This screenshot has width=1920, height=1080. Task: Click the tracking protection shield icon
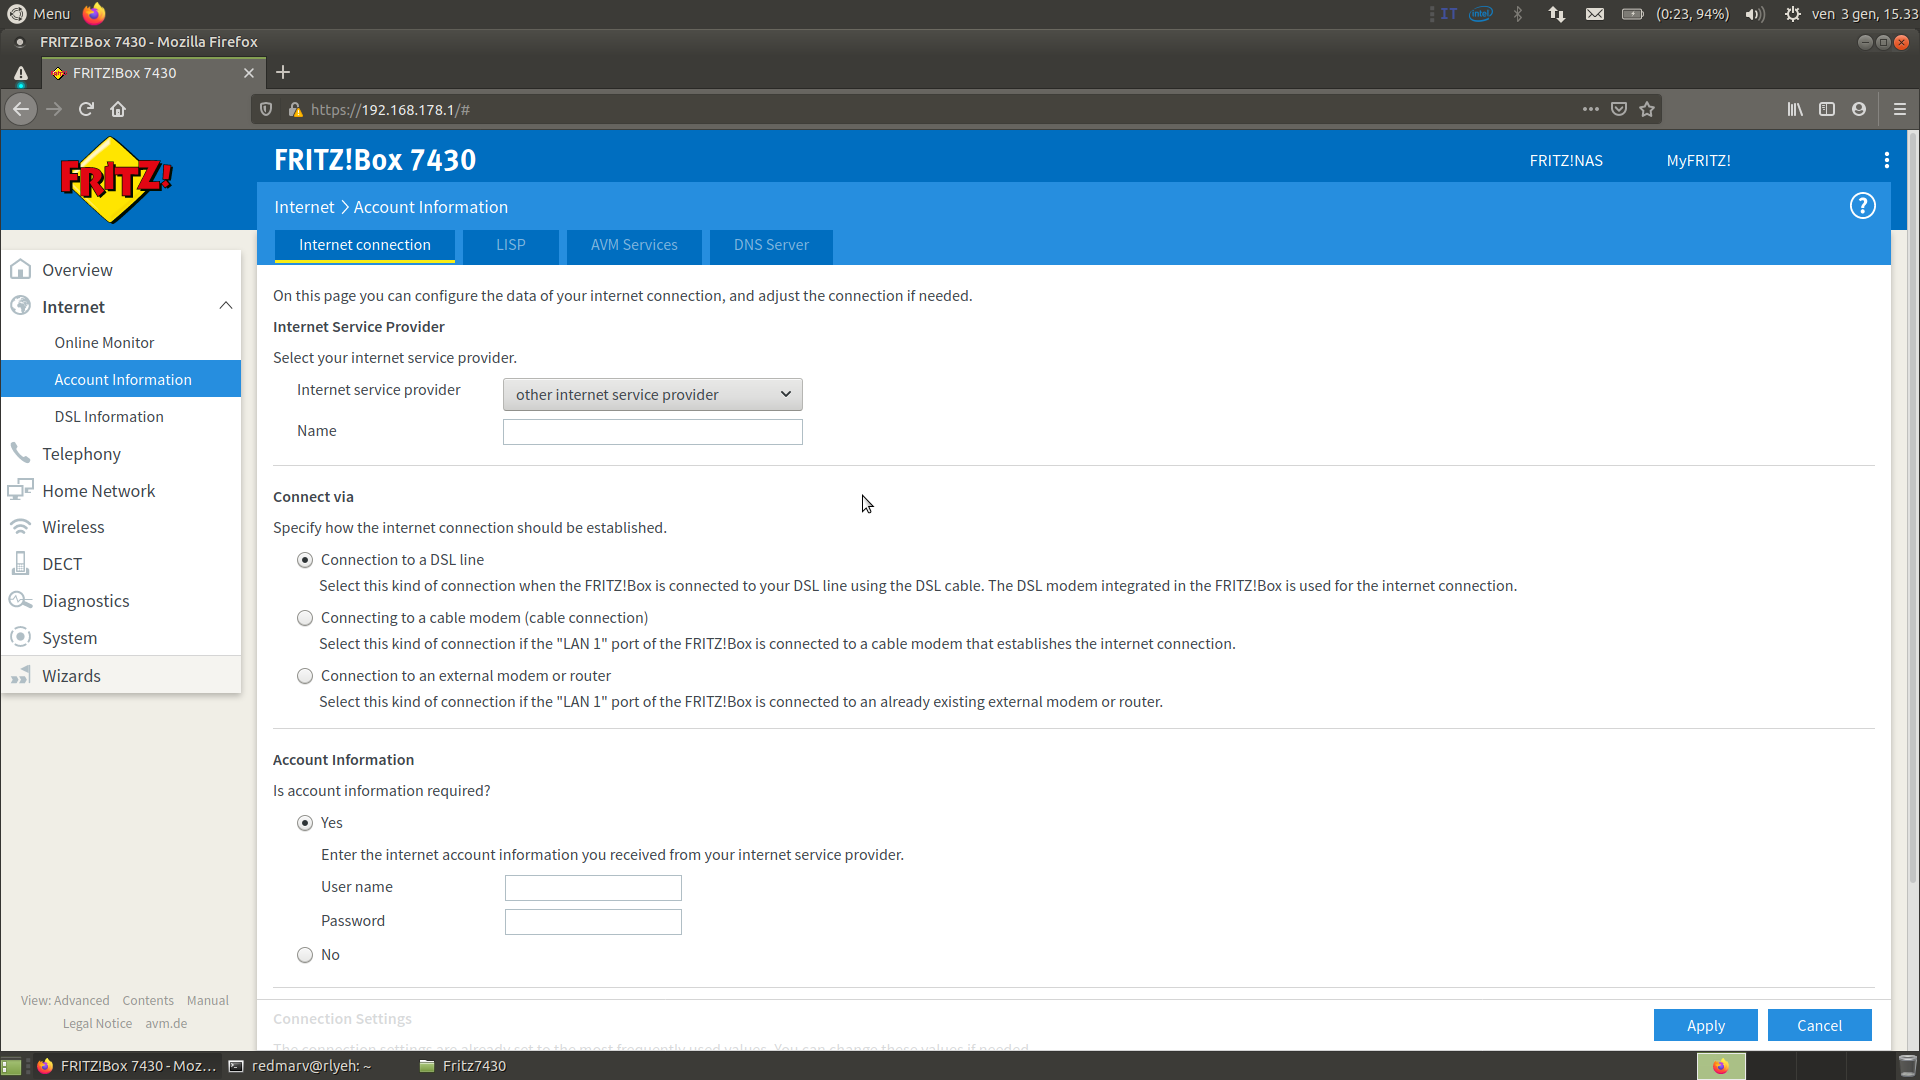[x=266, y=109]
